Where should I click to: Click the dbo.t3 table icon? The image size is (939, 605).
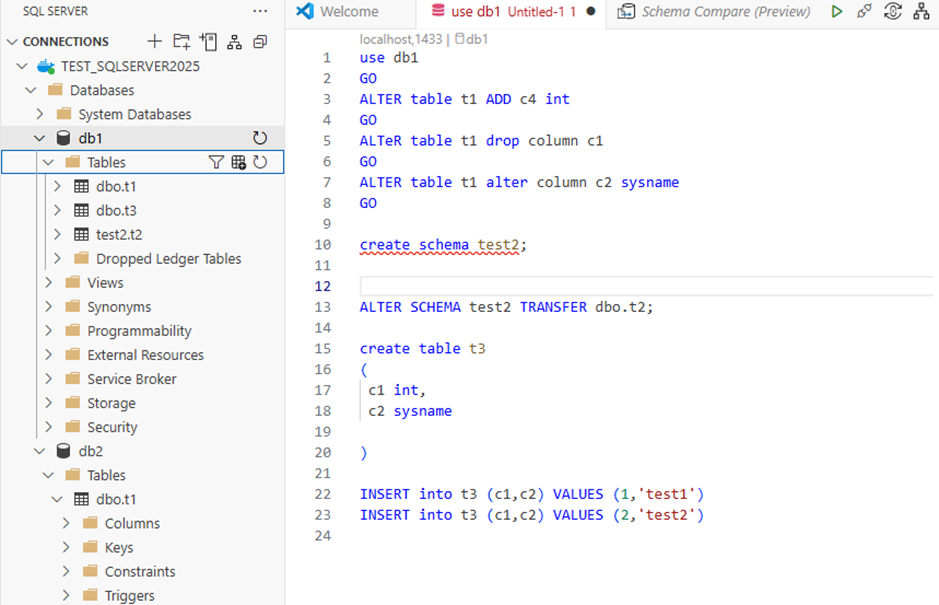(81, 210)
